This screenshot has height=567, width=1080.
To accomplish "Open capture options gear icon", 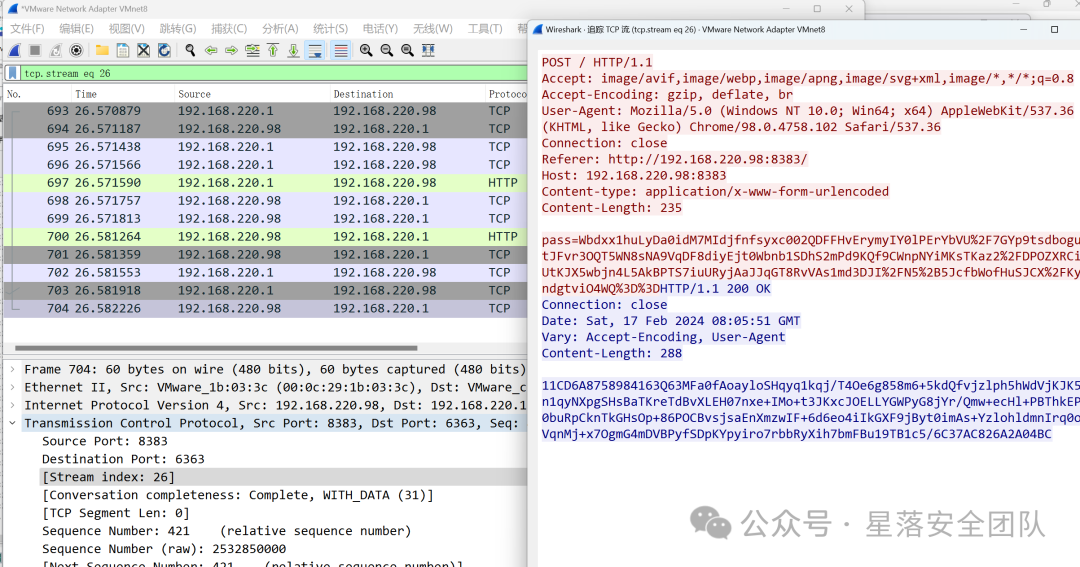I will [x=76, y=50].
